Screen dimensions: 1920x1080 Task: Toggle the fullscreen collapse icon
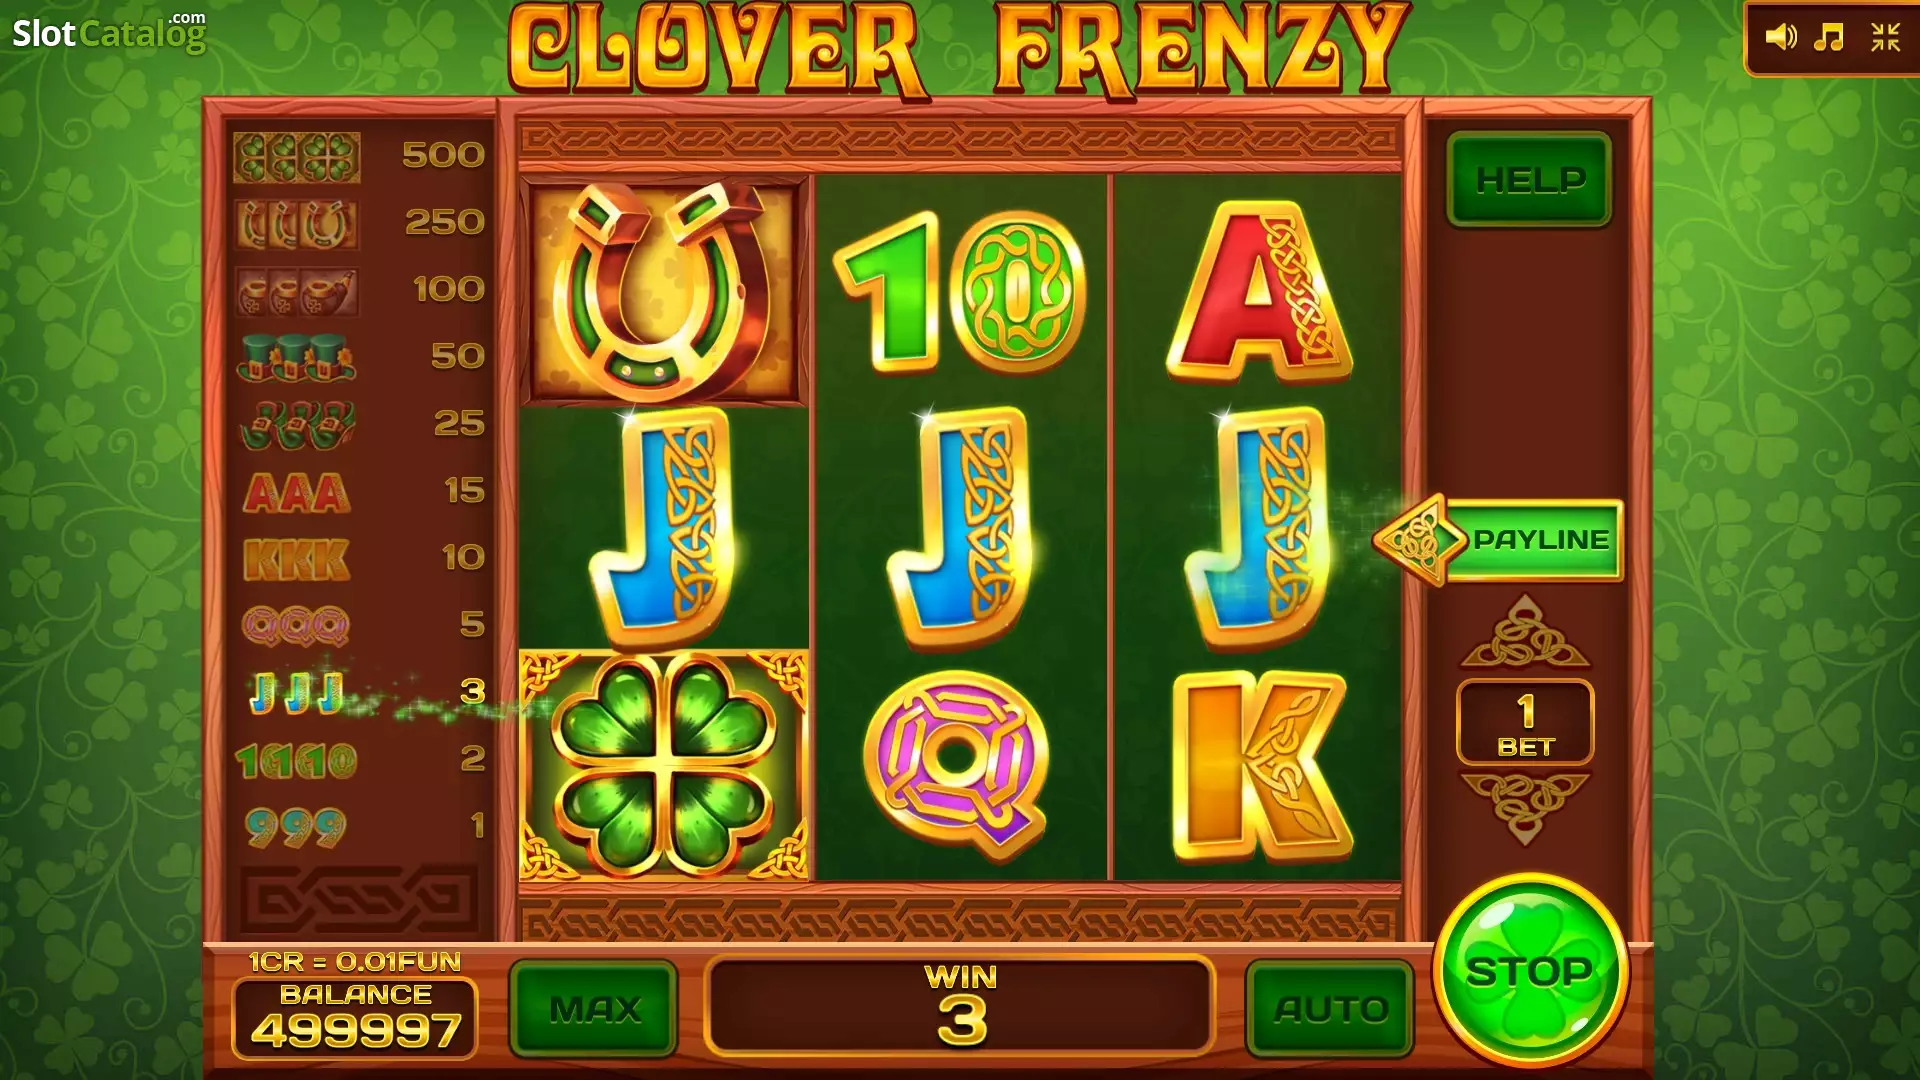(1885, 38)
